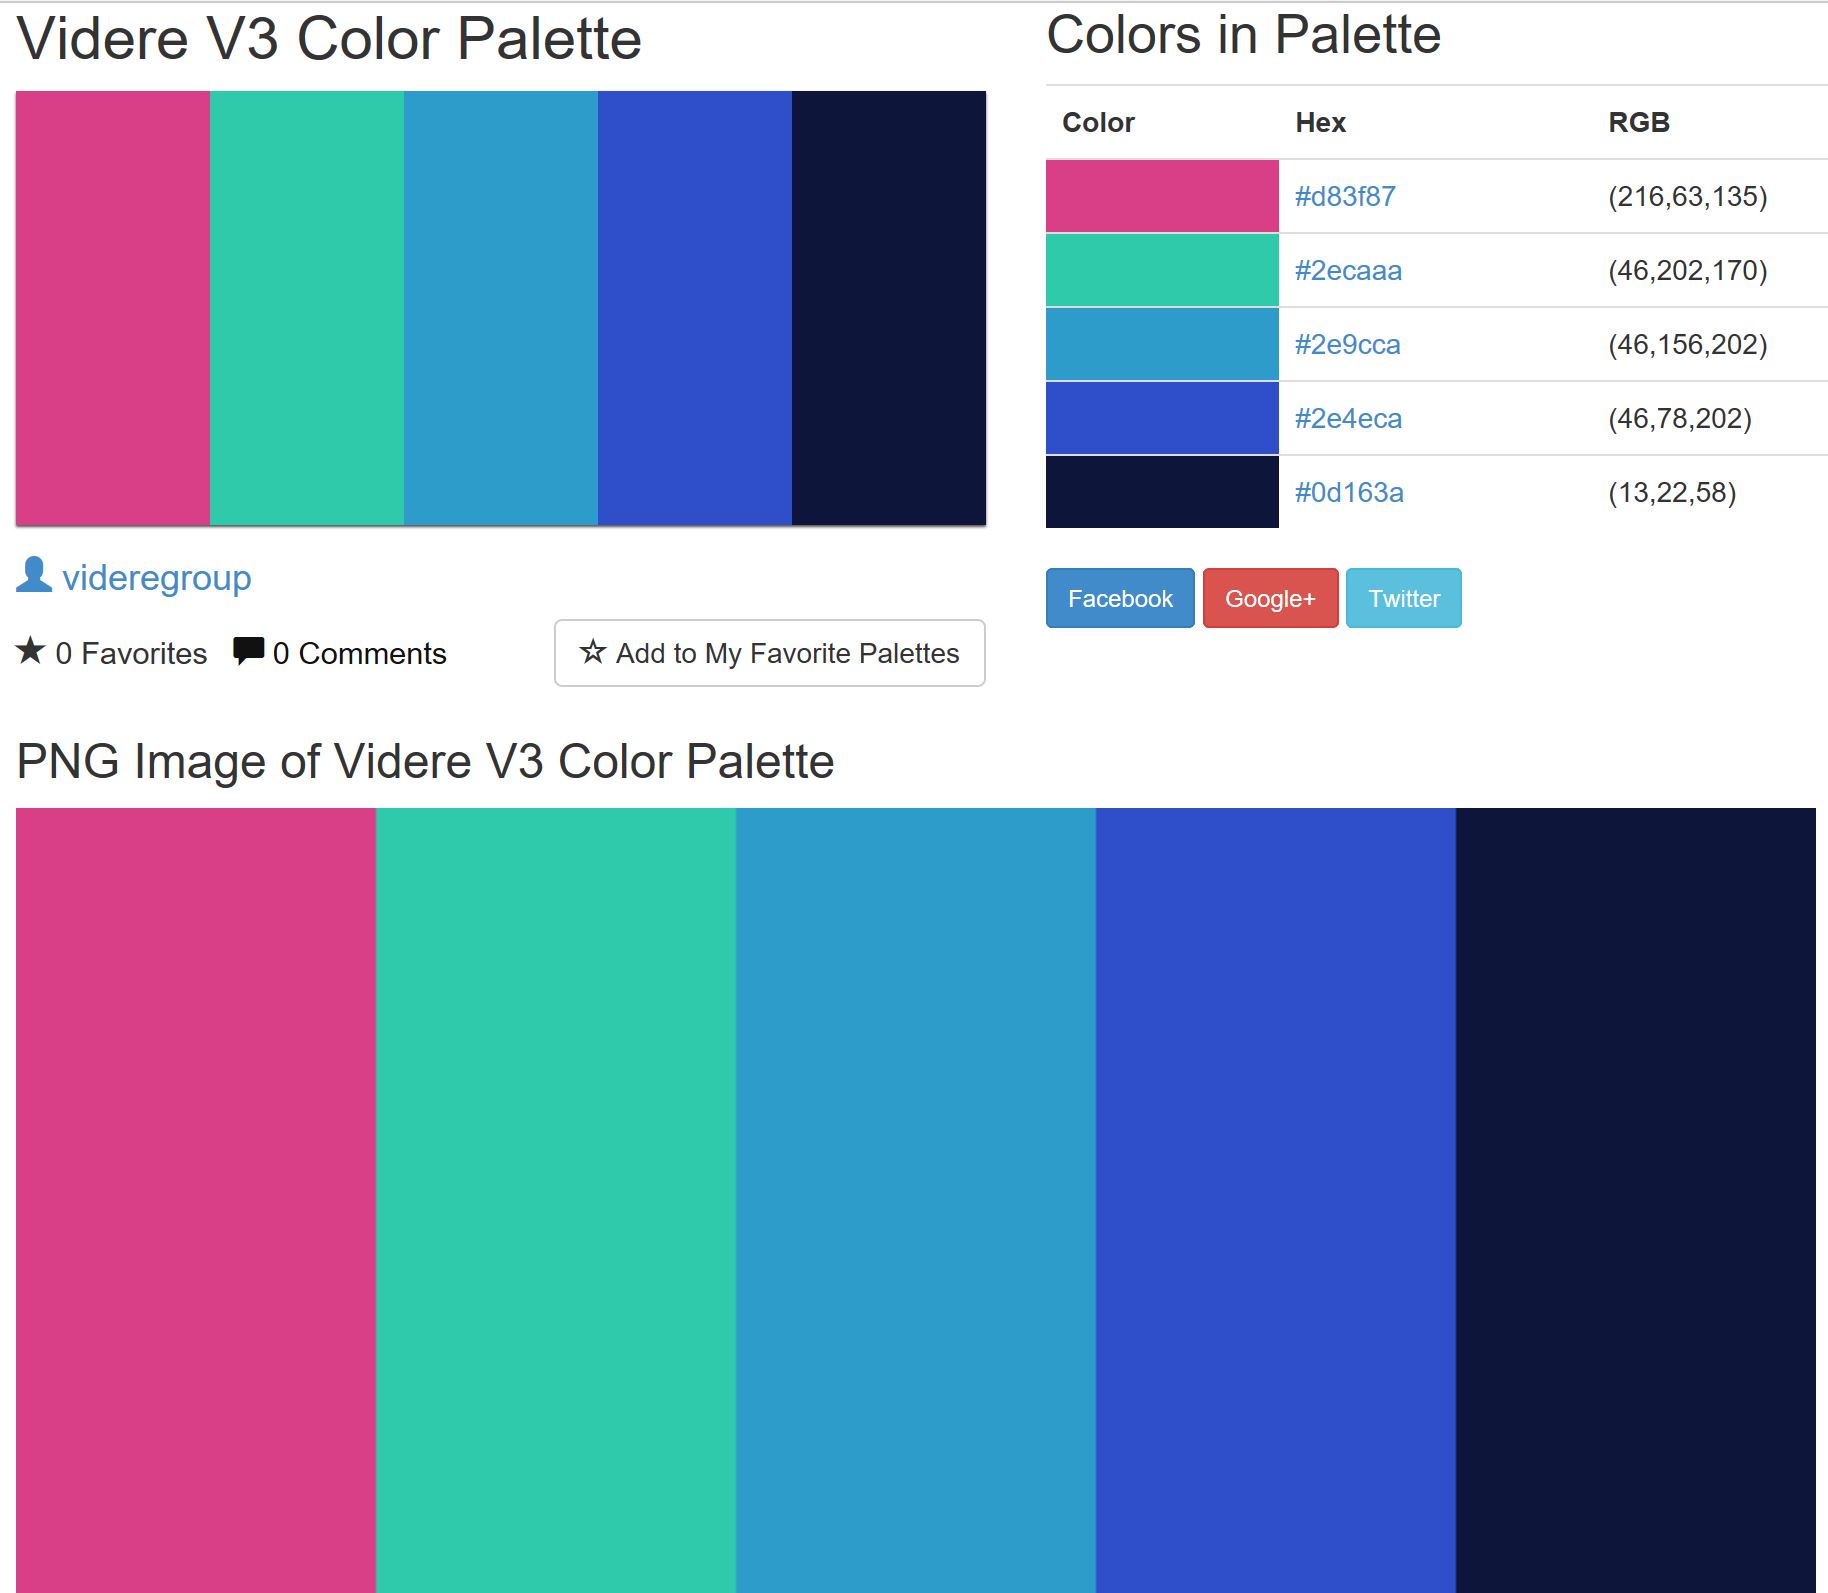
Task: Add palette to My Favorite Palettes
Action: [769, 653]
